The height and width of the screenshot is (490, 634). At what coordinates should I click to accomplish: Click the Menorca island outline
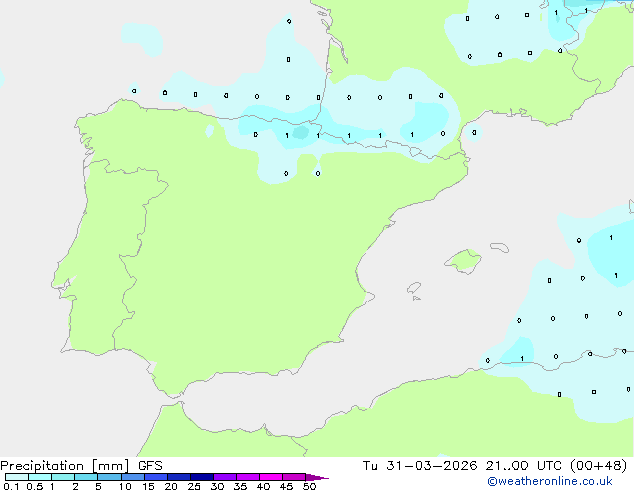[x=500, y=247]
